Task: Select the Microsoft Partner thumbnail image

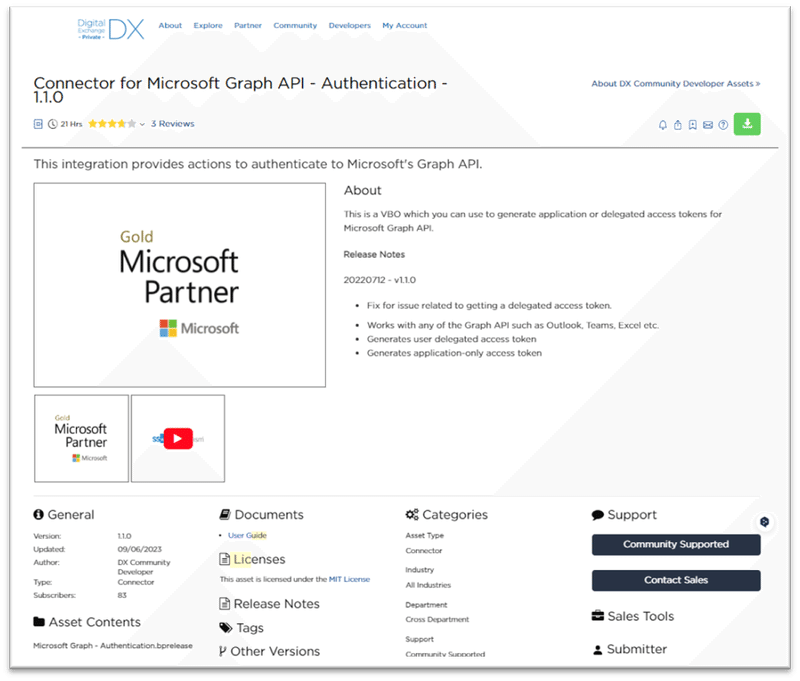Action: click(82, 438)
